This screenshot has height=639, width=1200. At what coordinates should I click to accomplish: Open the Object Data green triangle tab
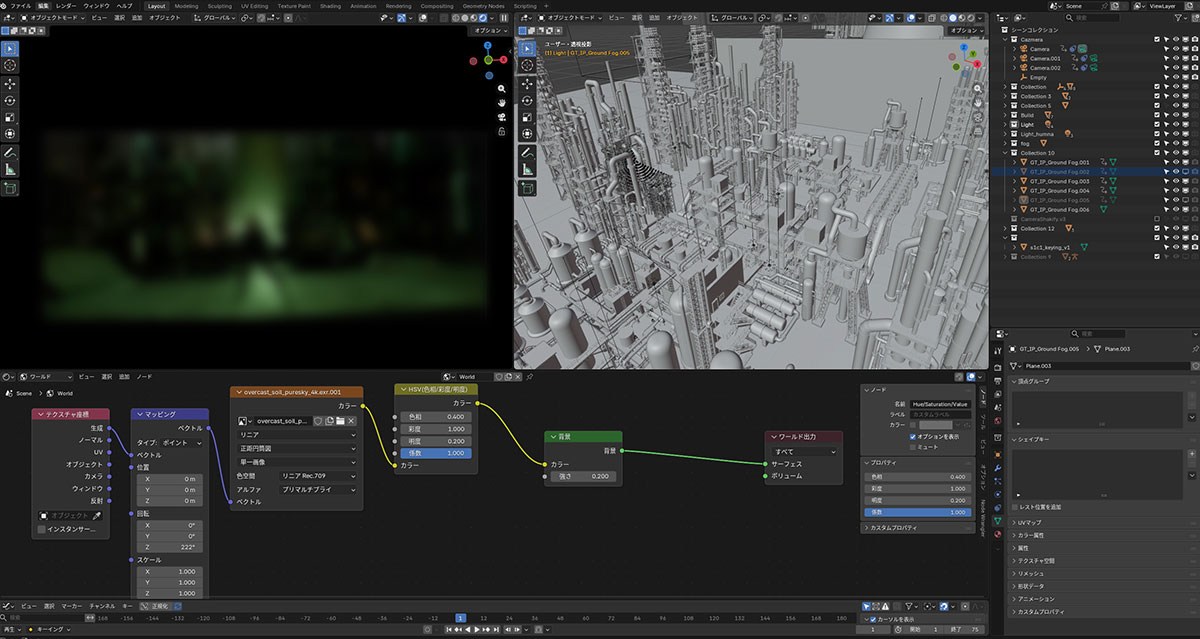click(x=997, y=520)
